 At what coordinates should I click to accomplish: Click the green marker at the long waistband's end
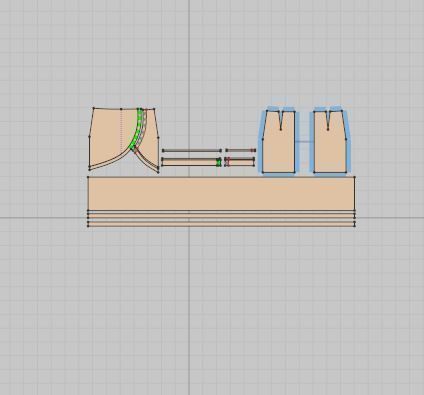coord(219,162)
